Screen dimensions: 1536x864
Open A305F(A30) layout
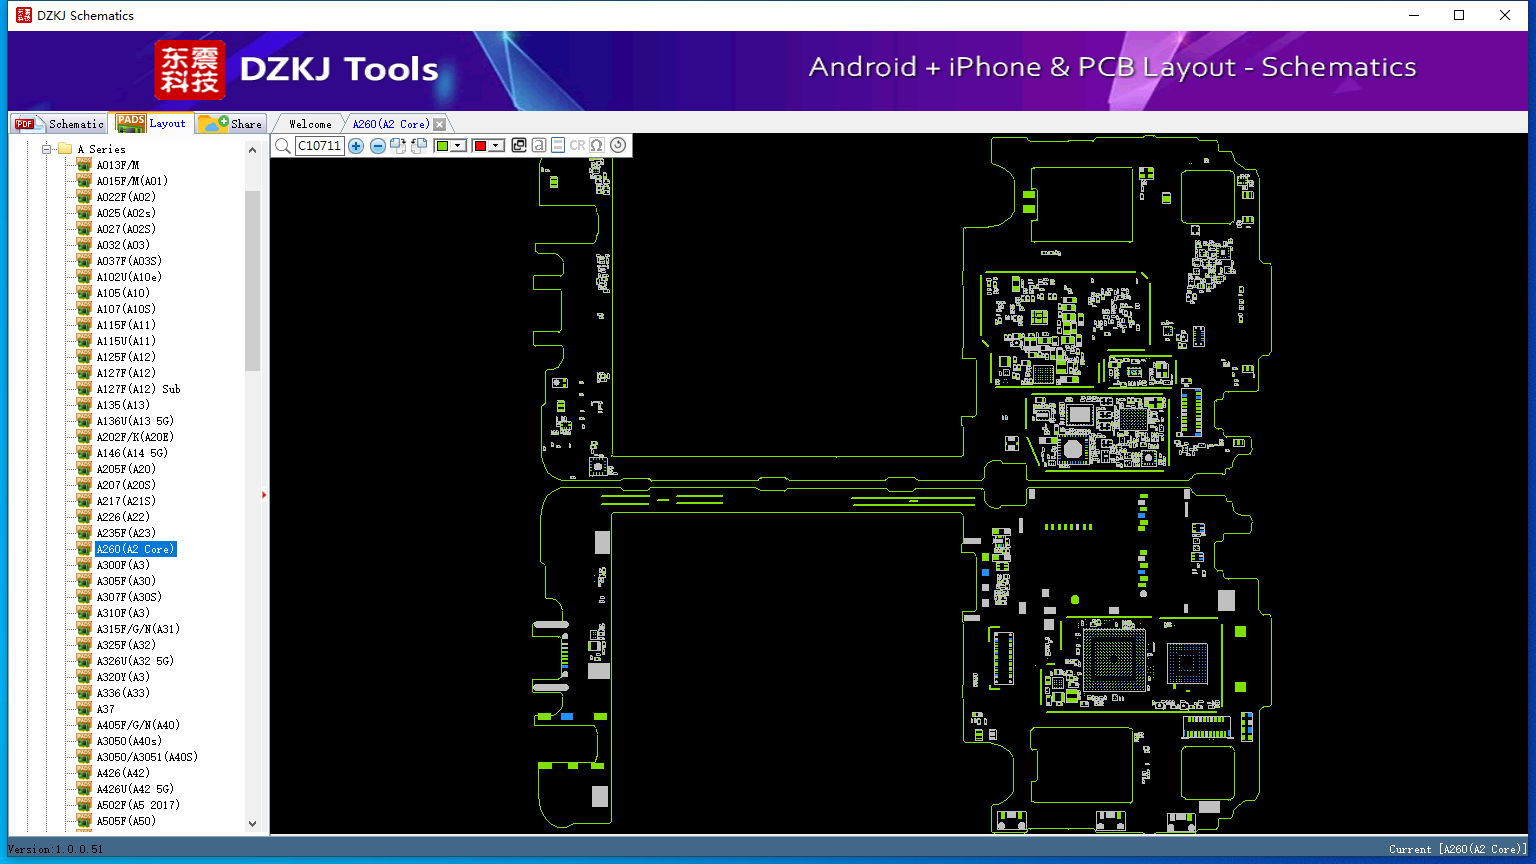click(126, 581)
